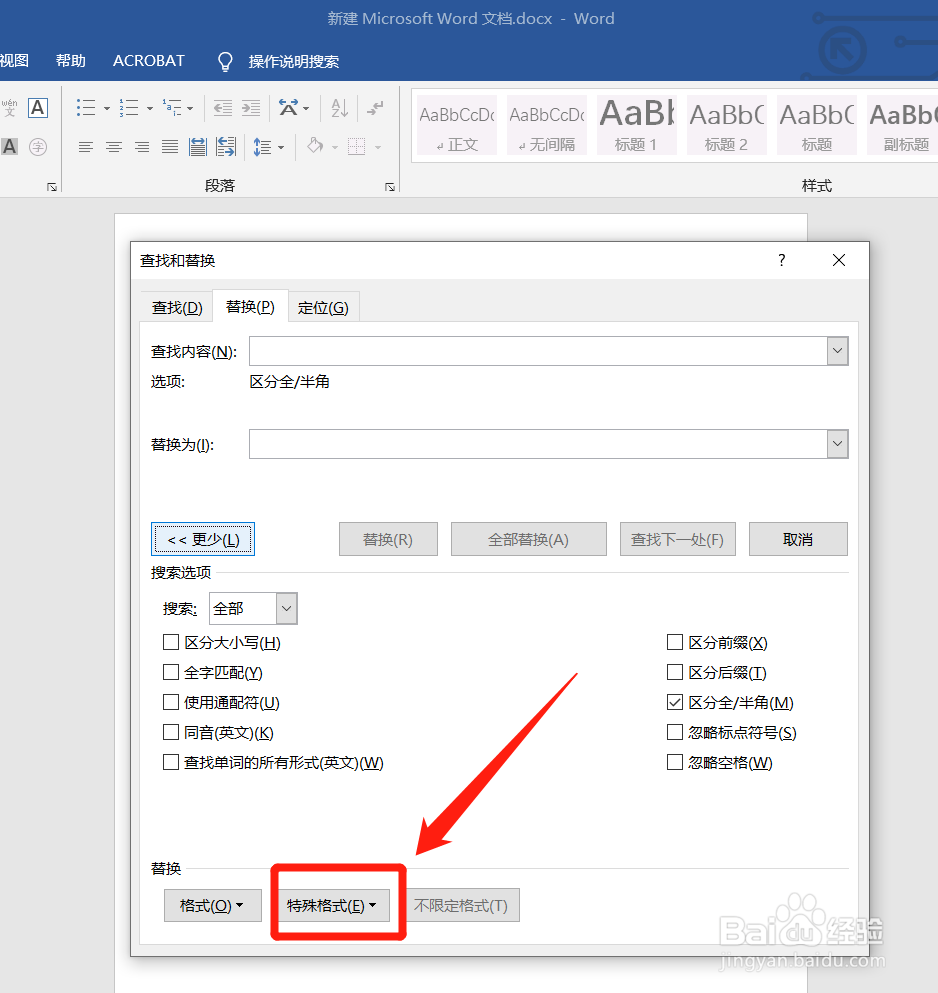Open the Shading color swatch menu
Image resolution: width=938 pixels, height=993 pixels.
click(x=334, y=147)
